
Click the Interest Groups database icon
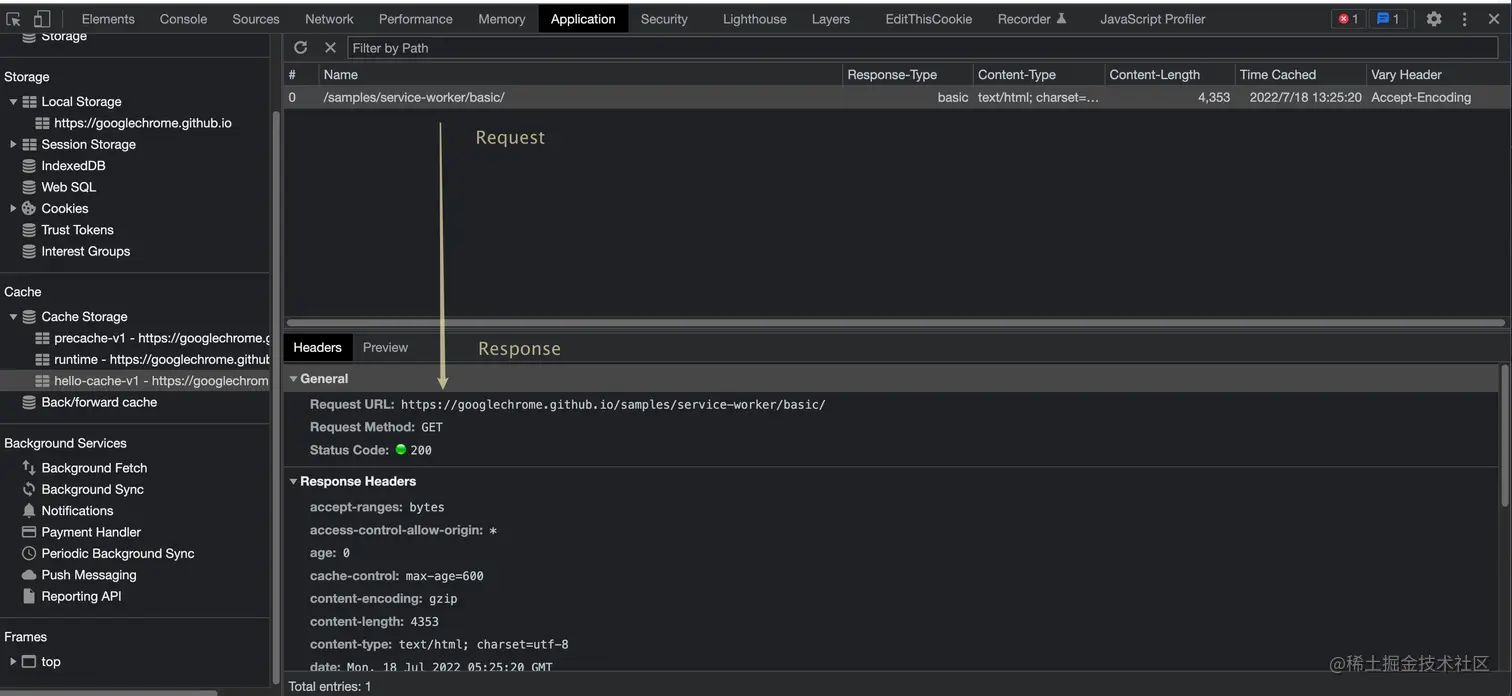click(29, 252)
